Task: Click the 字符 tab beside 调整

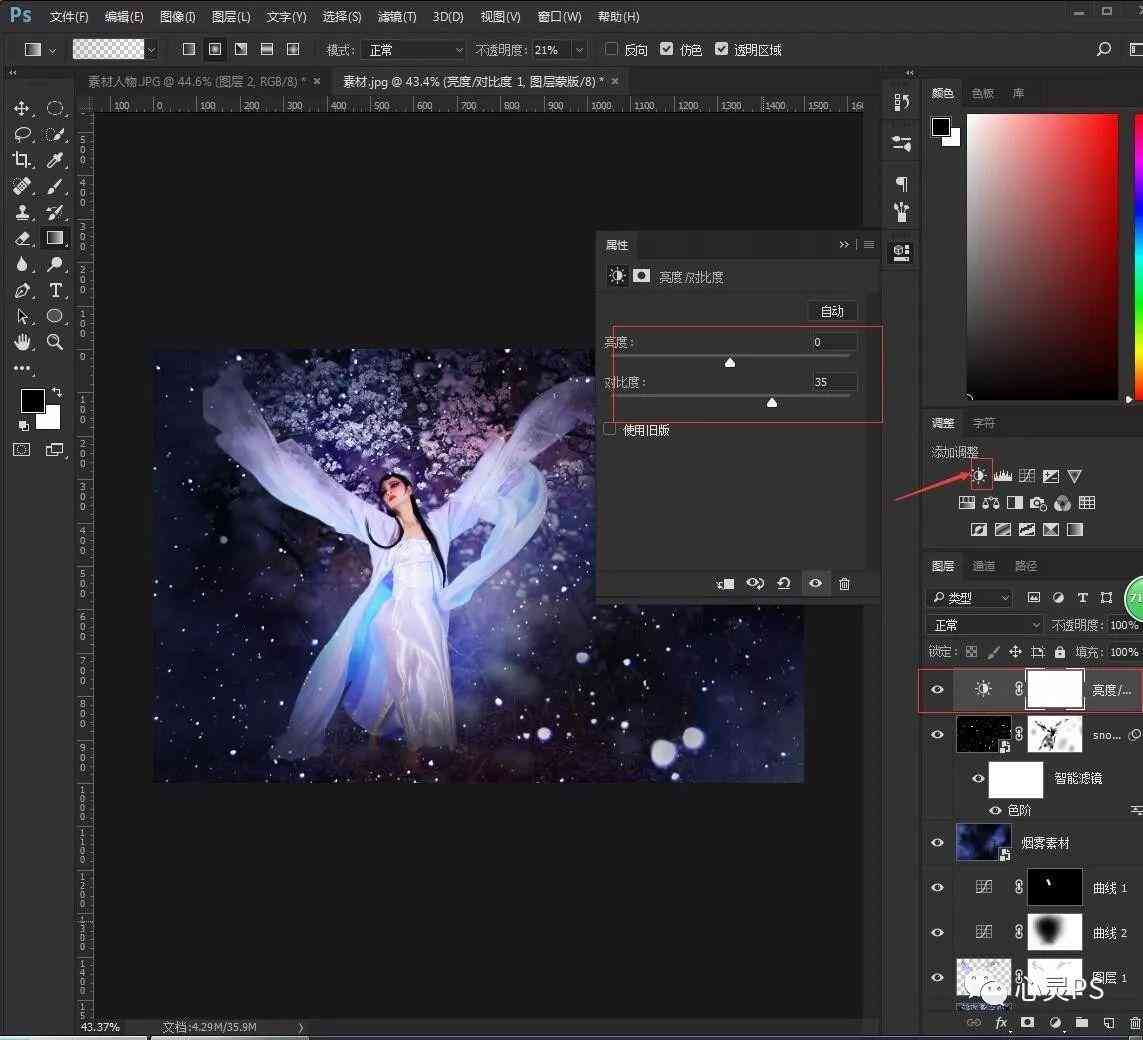Action: click(983, 423)
